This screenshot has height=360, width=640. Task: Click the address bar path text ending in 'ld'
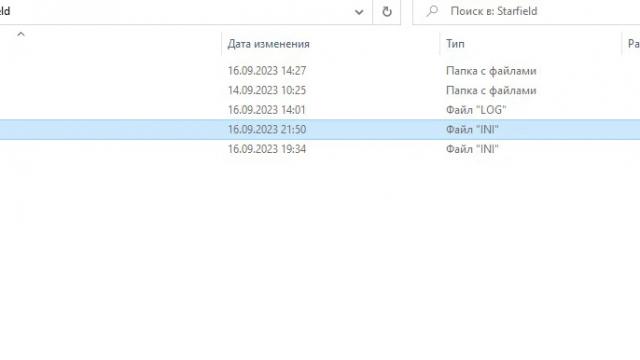[5, 11]
